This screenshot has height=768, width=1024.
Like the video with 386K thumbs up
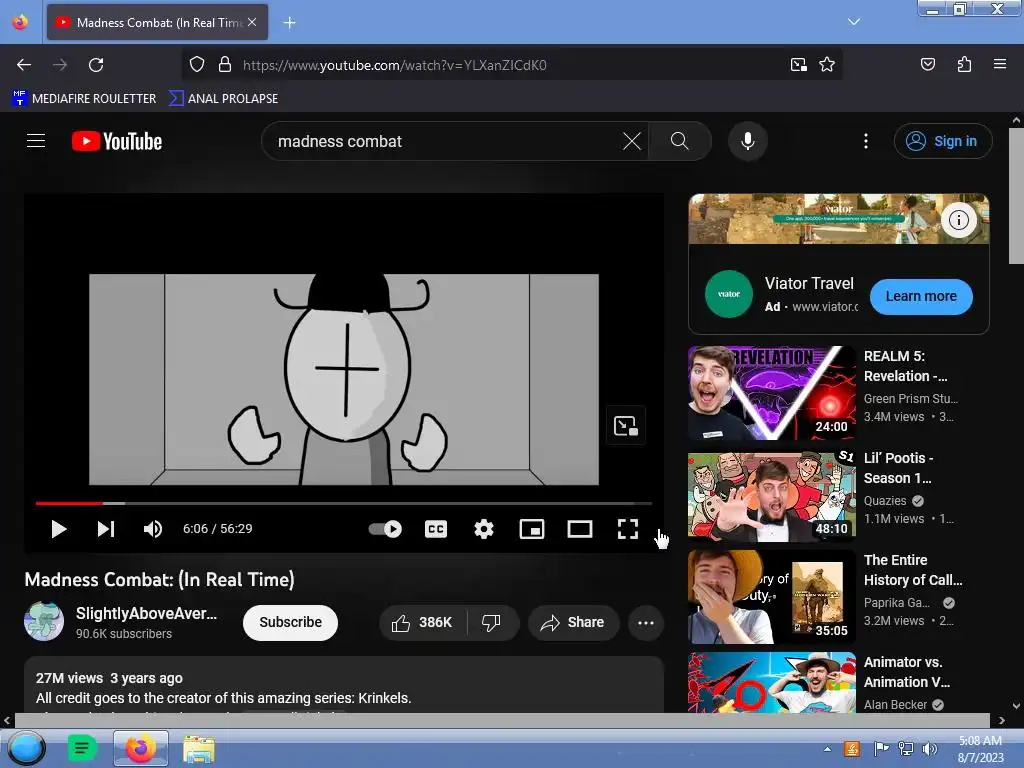point(423,622)
